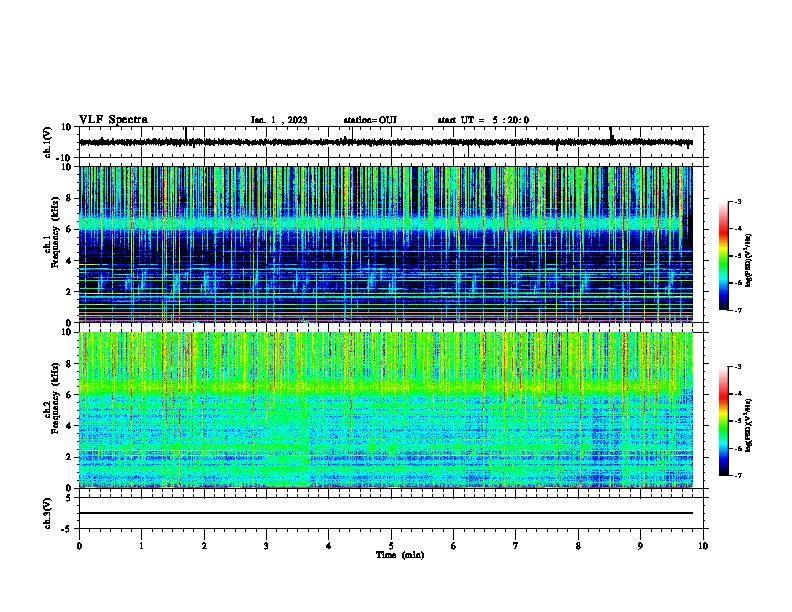
Task: Click the "-5" tick of ch.3(V) axis
Action: (67, 529)
